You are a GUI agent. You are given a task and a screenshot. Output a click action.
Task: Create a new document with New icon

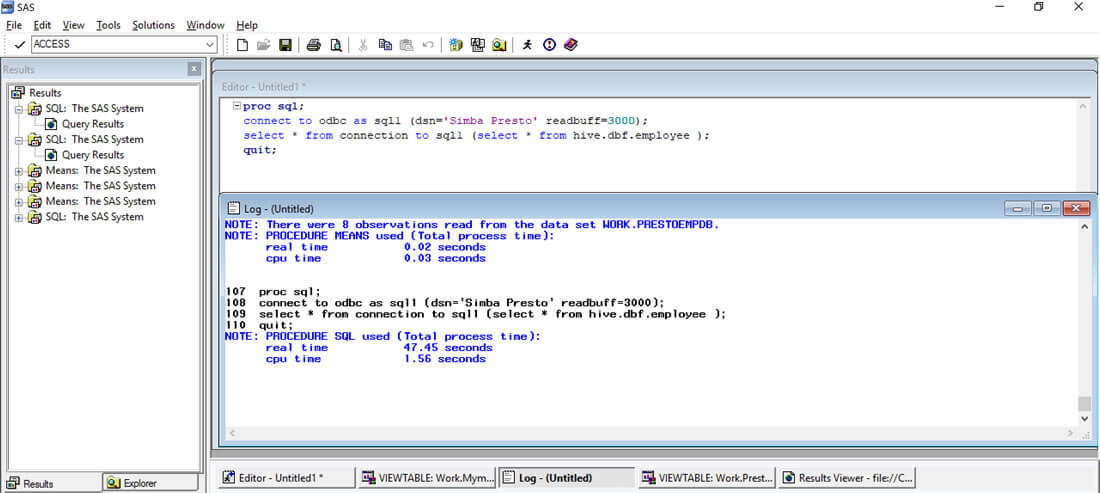[242, 45]
